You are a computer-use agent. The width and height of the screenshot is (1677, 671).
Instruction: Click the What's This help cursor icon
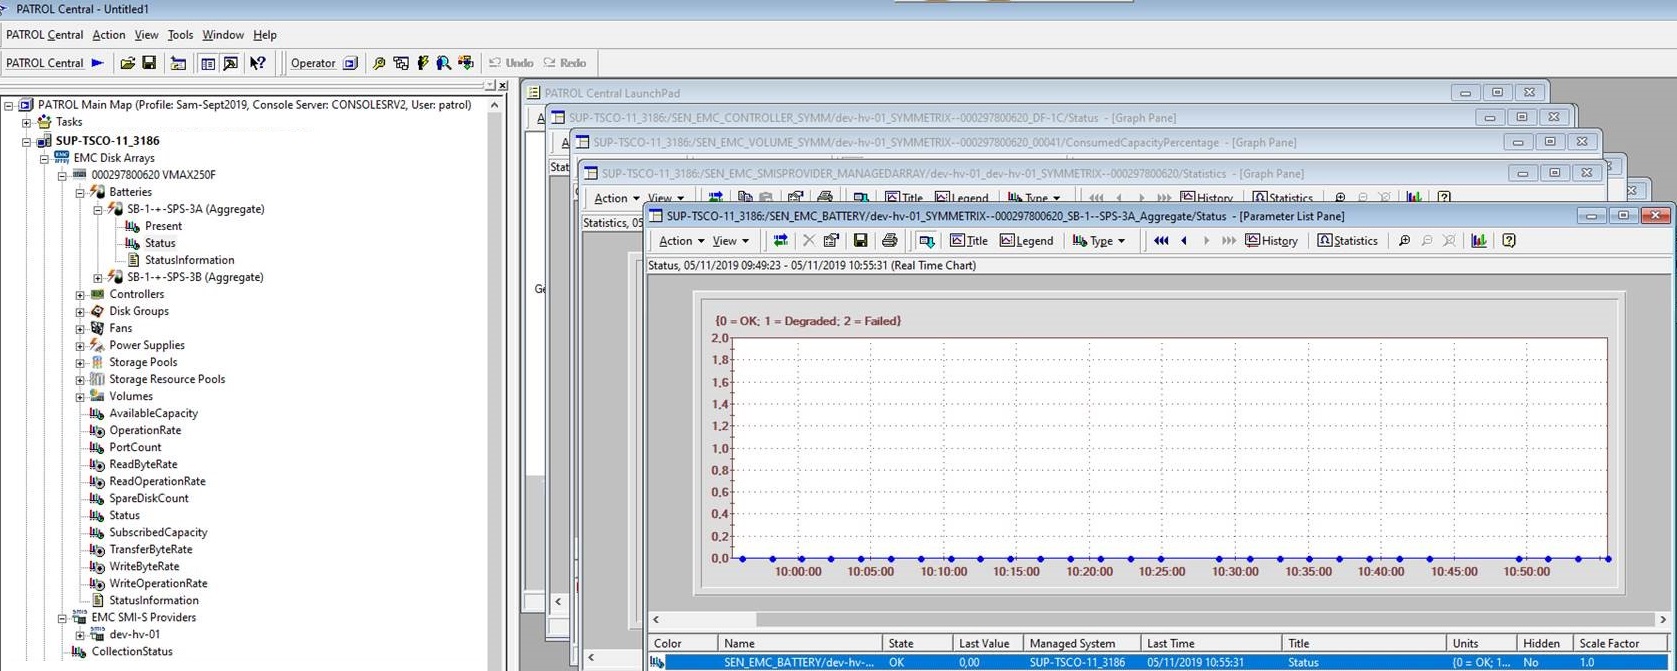tap(258, 63)
